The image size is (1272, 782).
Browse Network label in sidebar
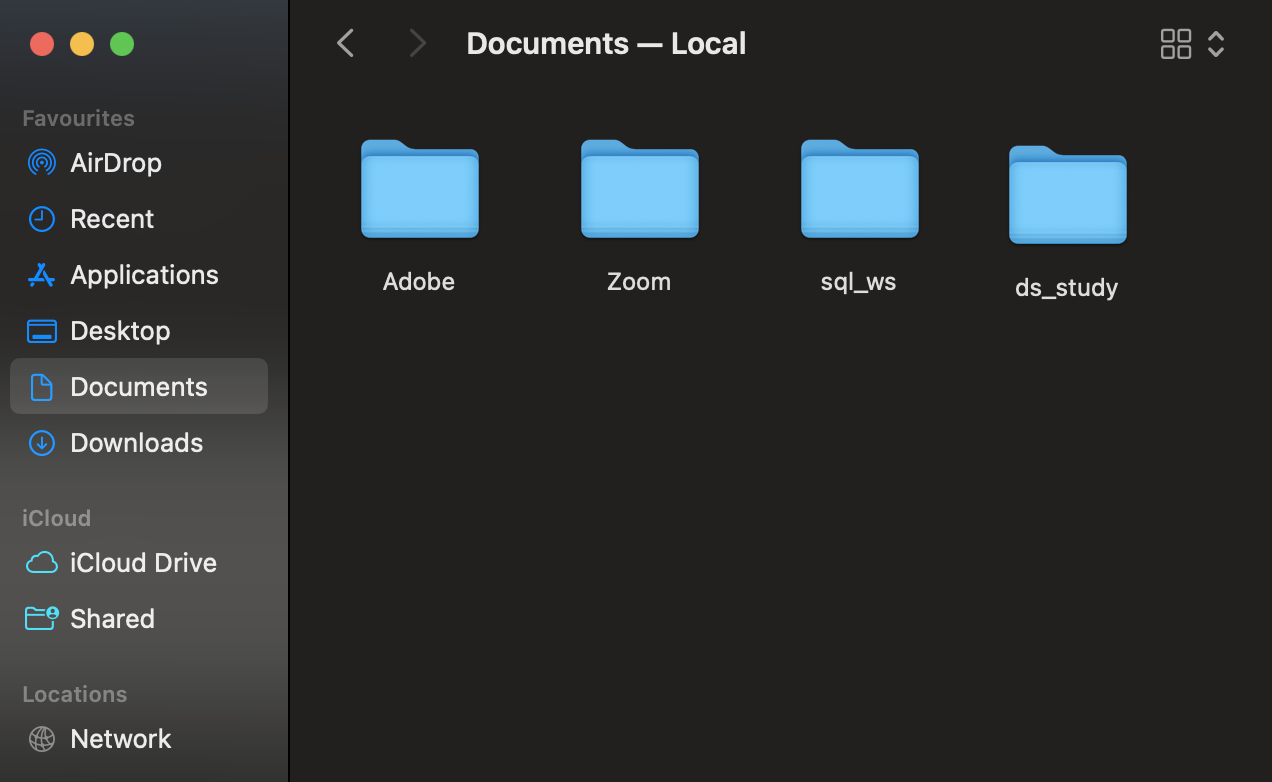pyautogui.click(x=121, y=739)
